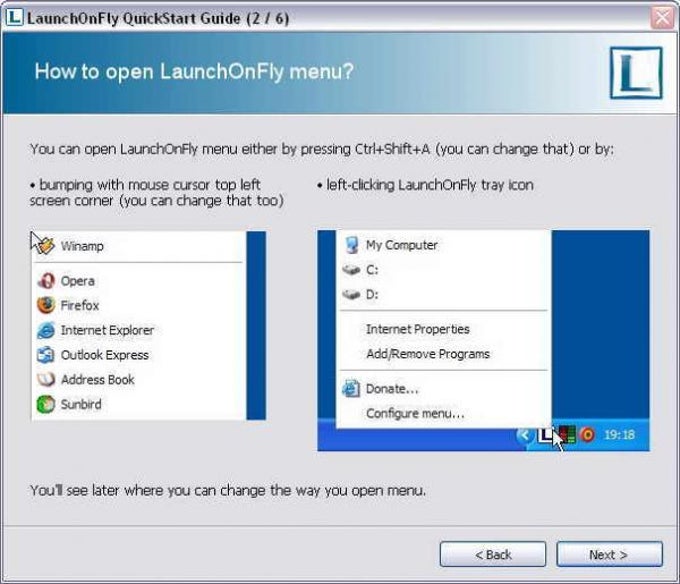The width and height of the screenshot is (680, 584).
Task: Click the round orange tray icon
Action: (587, 434)
